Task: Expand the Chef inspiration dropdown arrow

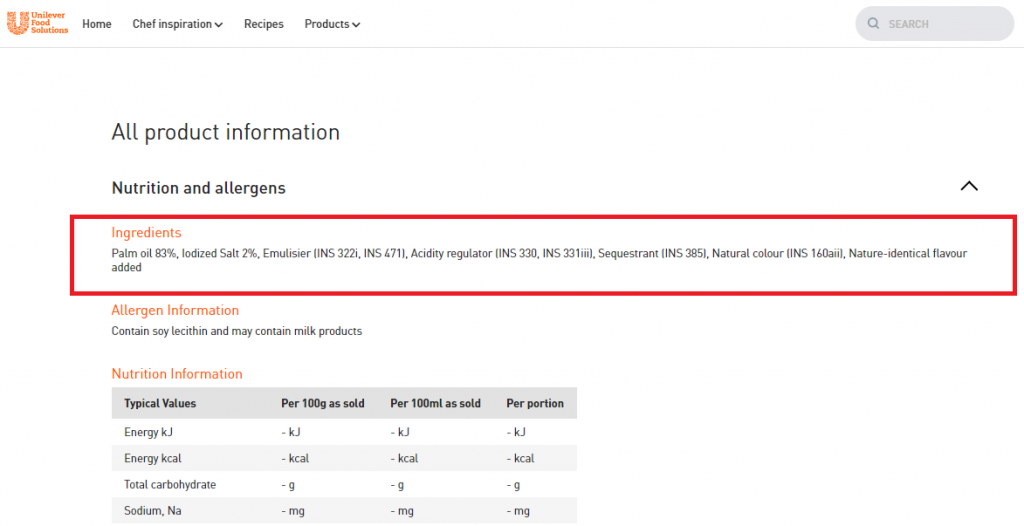Action: pyautogui.click(x=219, y=25)
